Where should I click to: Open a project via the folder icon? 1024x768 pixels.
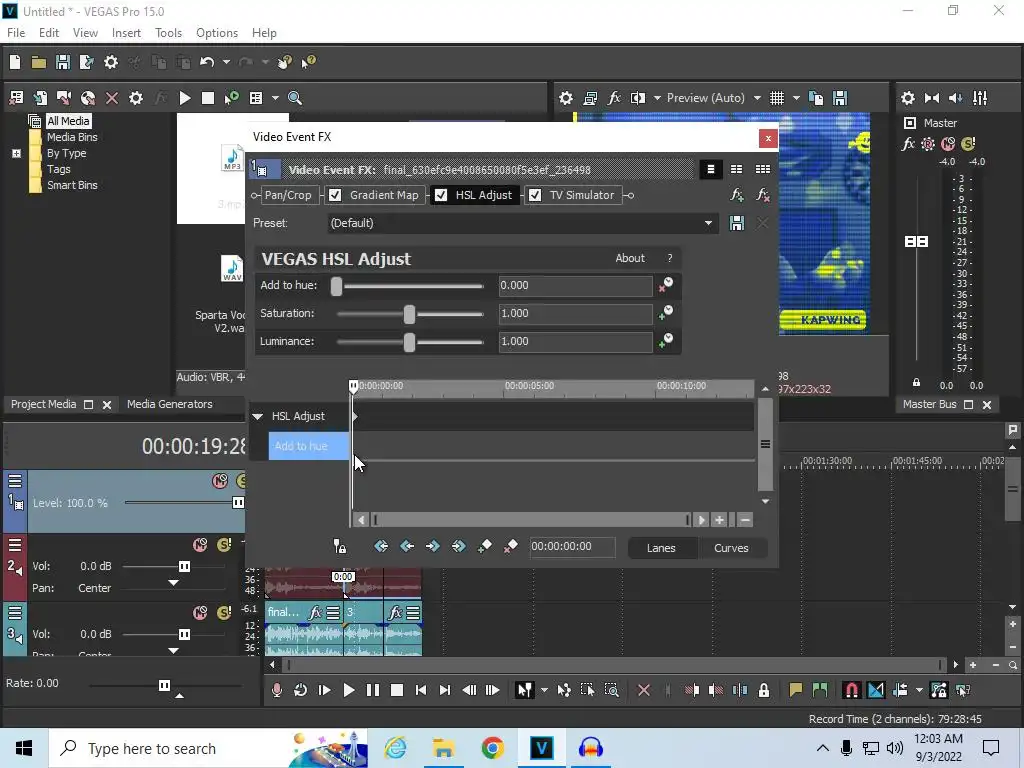pyautogui.click(x=39, y=62)
